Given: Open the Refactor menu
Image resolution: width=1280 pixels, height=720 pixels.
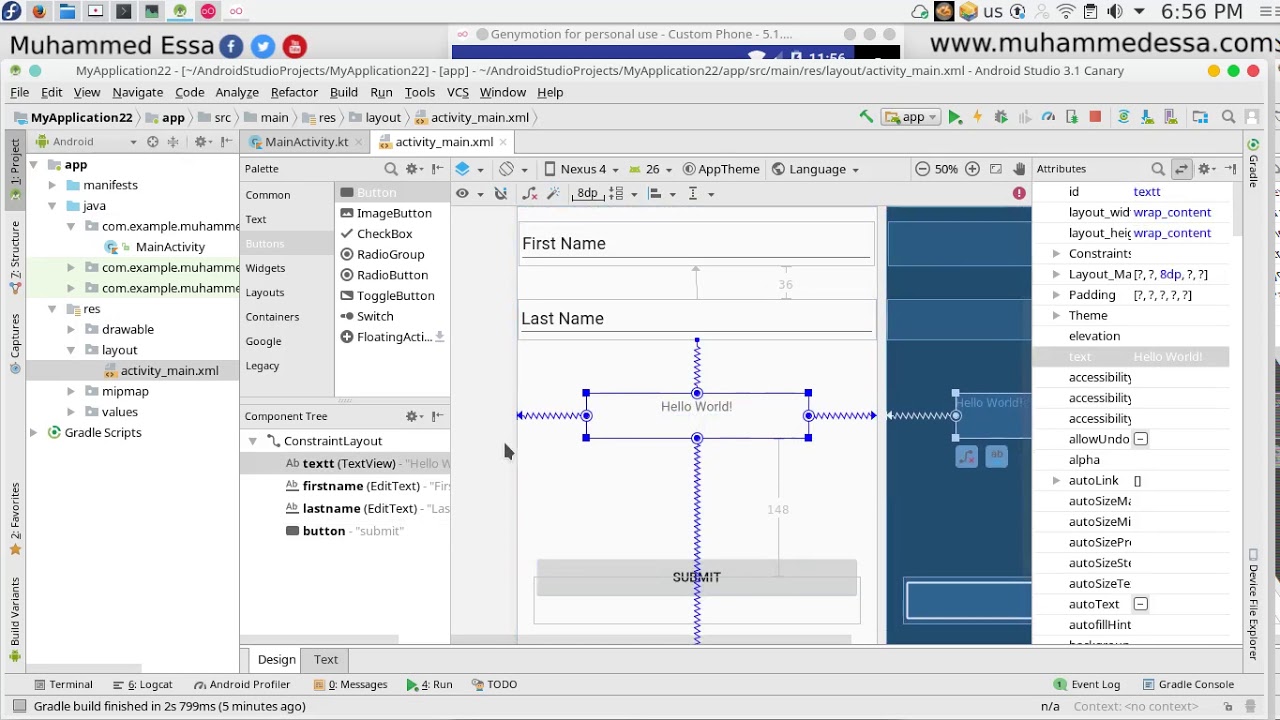Looking at the screenshot, I should [294, 92].
